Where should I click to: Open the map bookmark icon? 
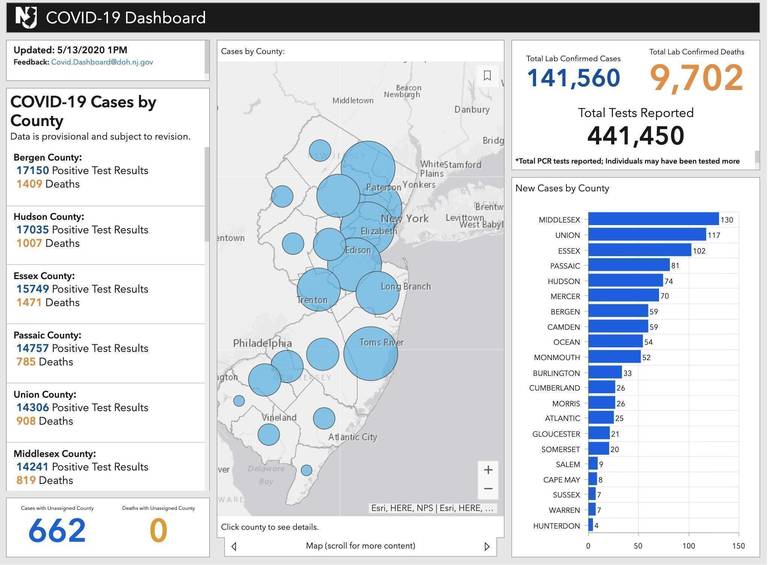487,75
